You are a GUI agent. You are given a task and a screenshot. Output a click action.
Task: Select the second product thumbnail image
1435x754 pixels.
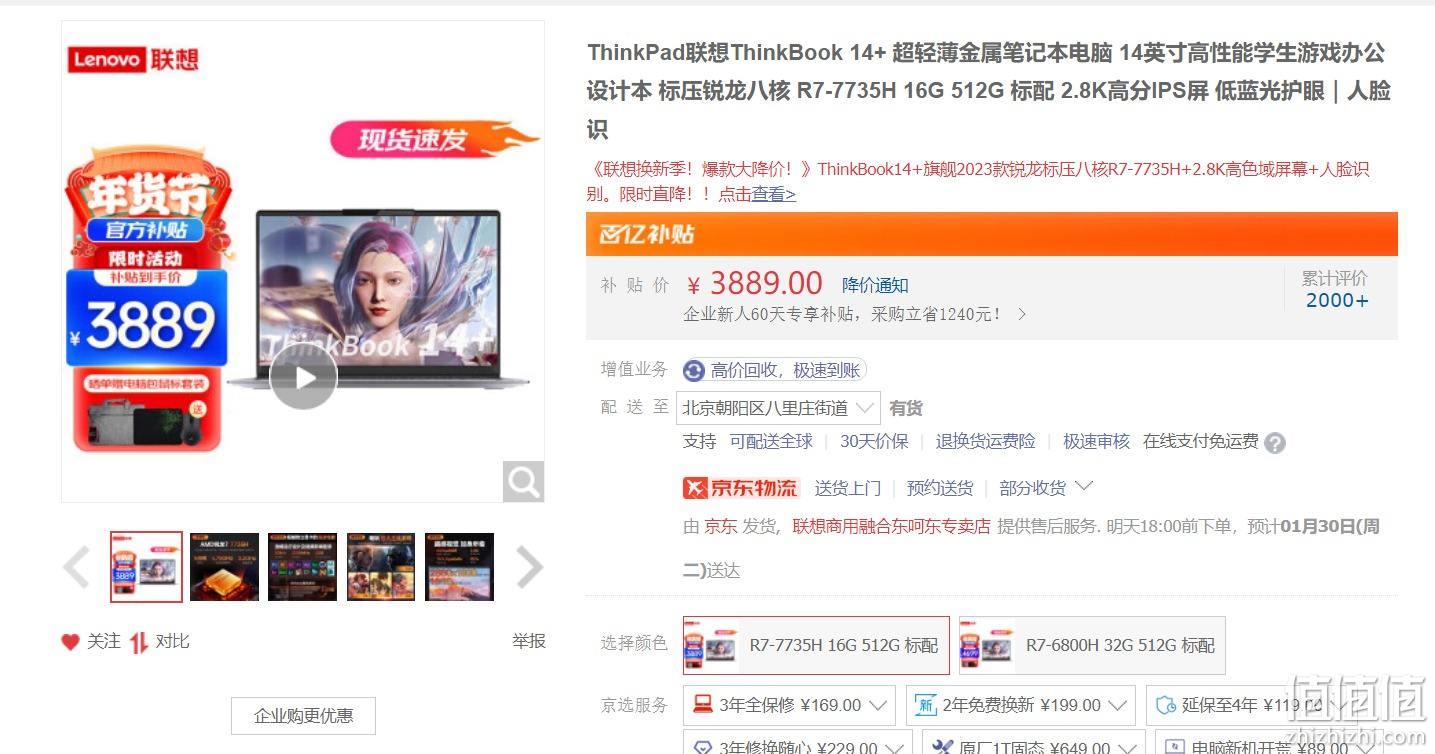coord(225,567)
